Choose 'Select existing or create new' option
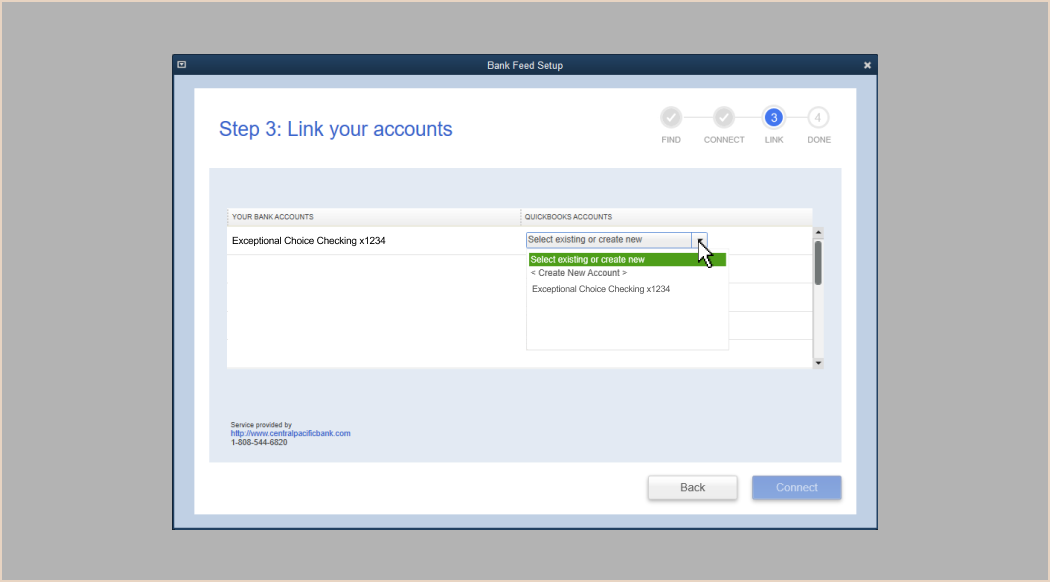This screenshot has width=1050, height=582. [627, 259]
